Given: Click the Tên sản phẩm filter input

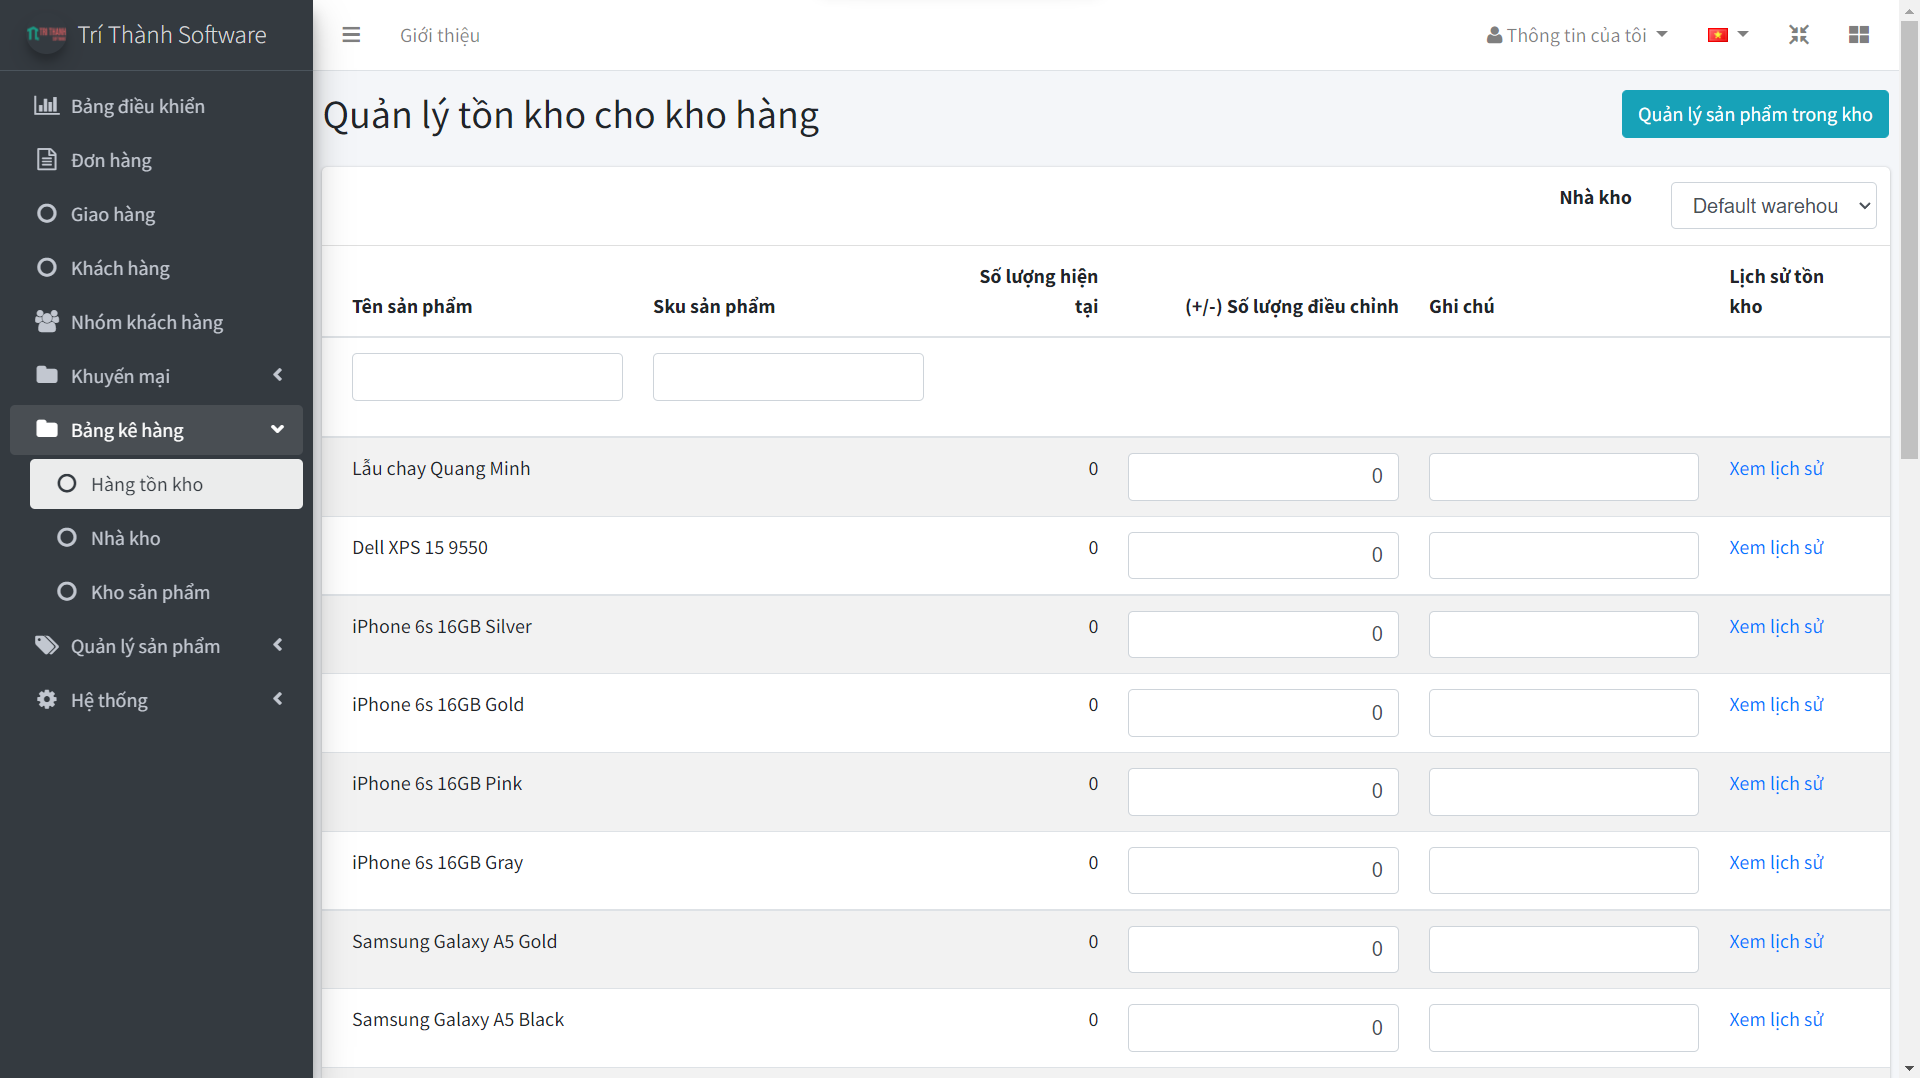Looking at the screenshot, I should [x=487, y=377].
